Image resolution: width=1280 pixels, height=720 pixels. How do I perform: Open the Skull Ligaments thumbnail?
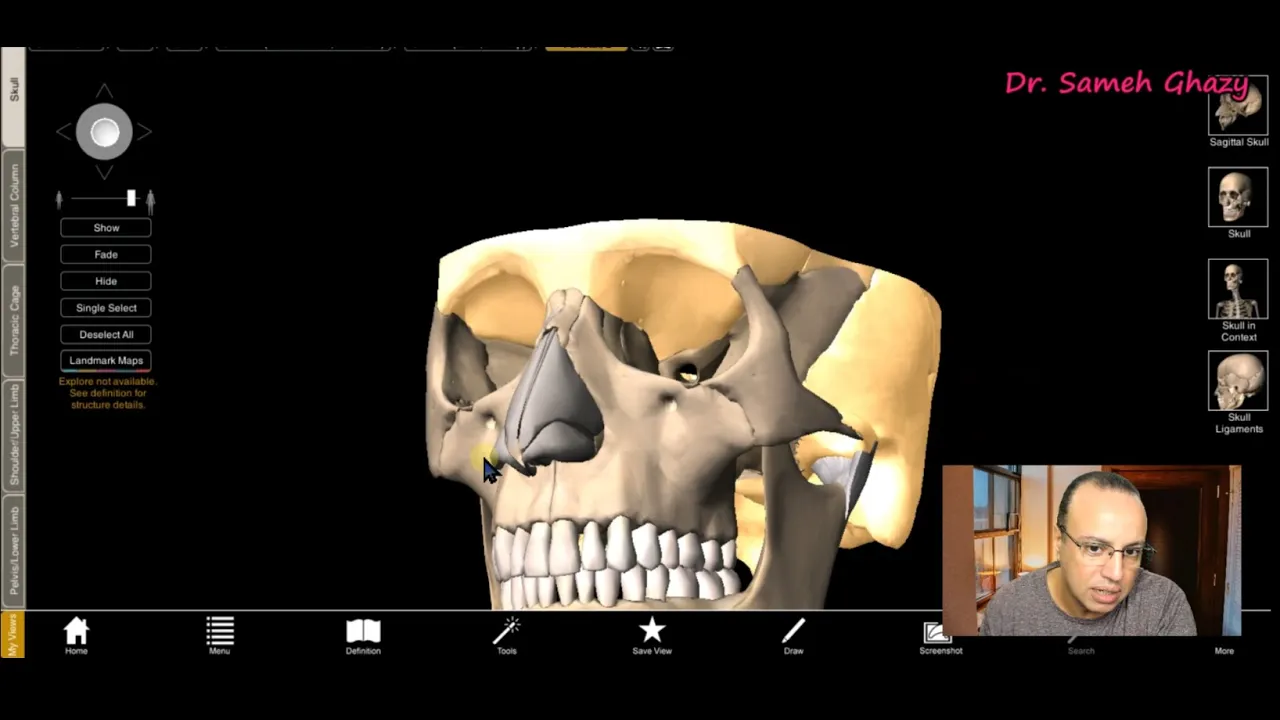pos(1238,393)
